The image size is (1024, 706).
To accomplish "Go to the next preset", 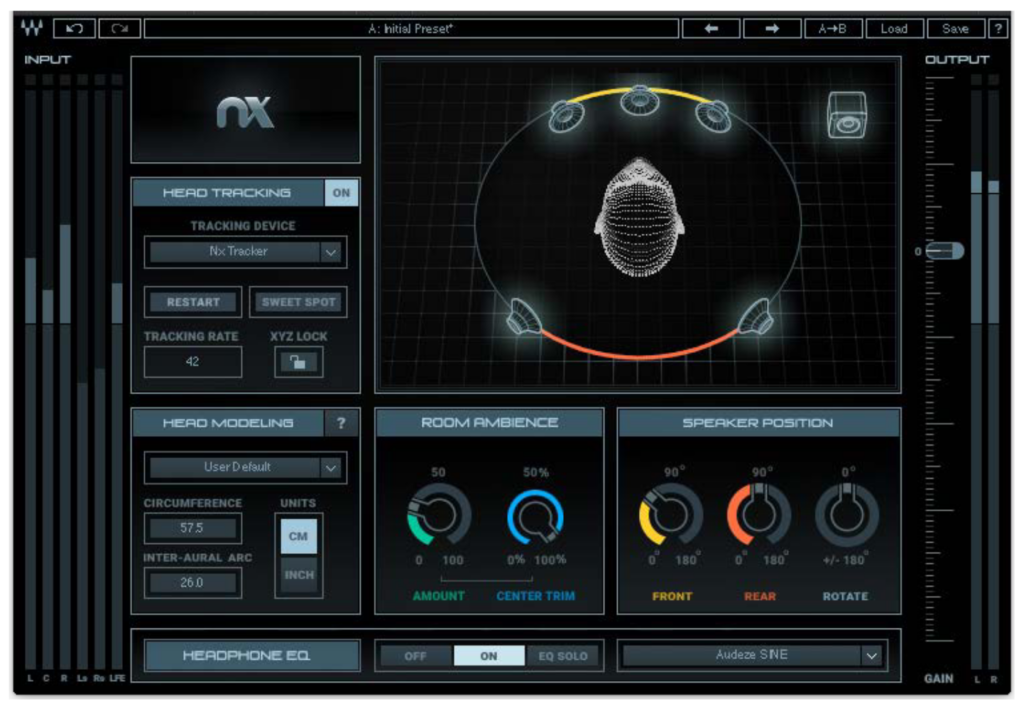I will click(772, 29).
